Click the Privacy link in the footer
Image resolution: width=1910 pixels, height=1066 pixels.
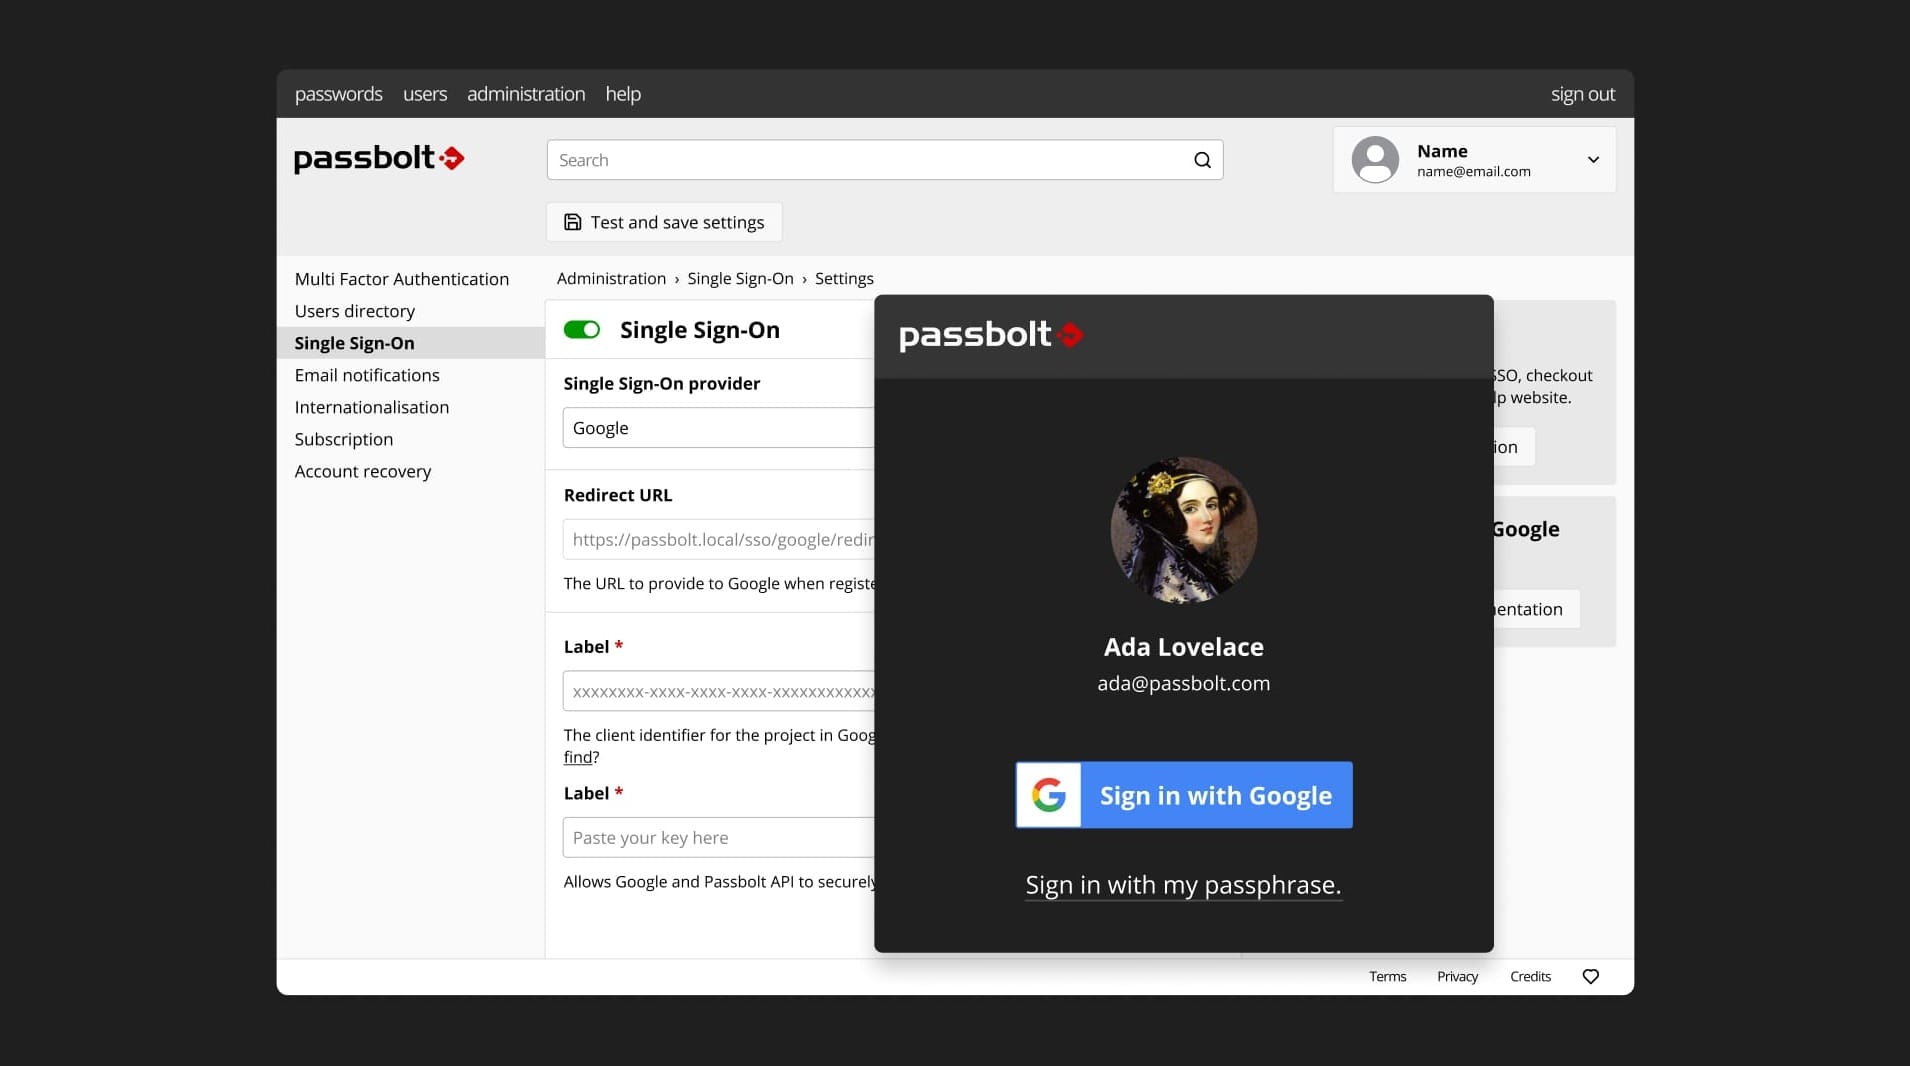1456,977
